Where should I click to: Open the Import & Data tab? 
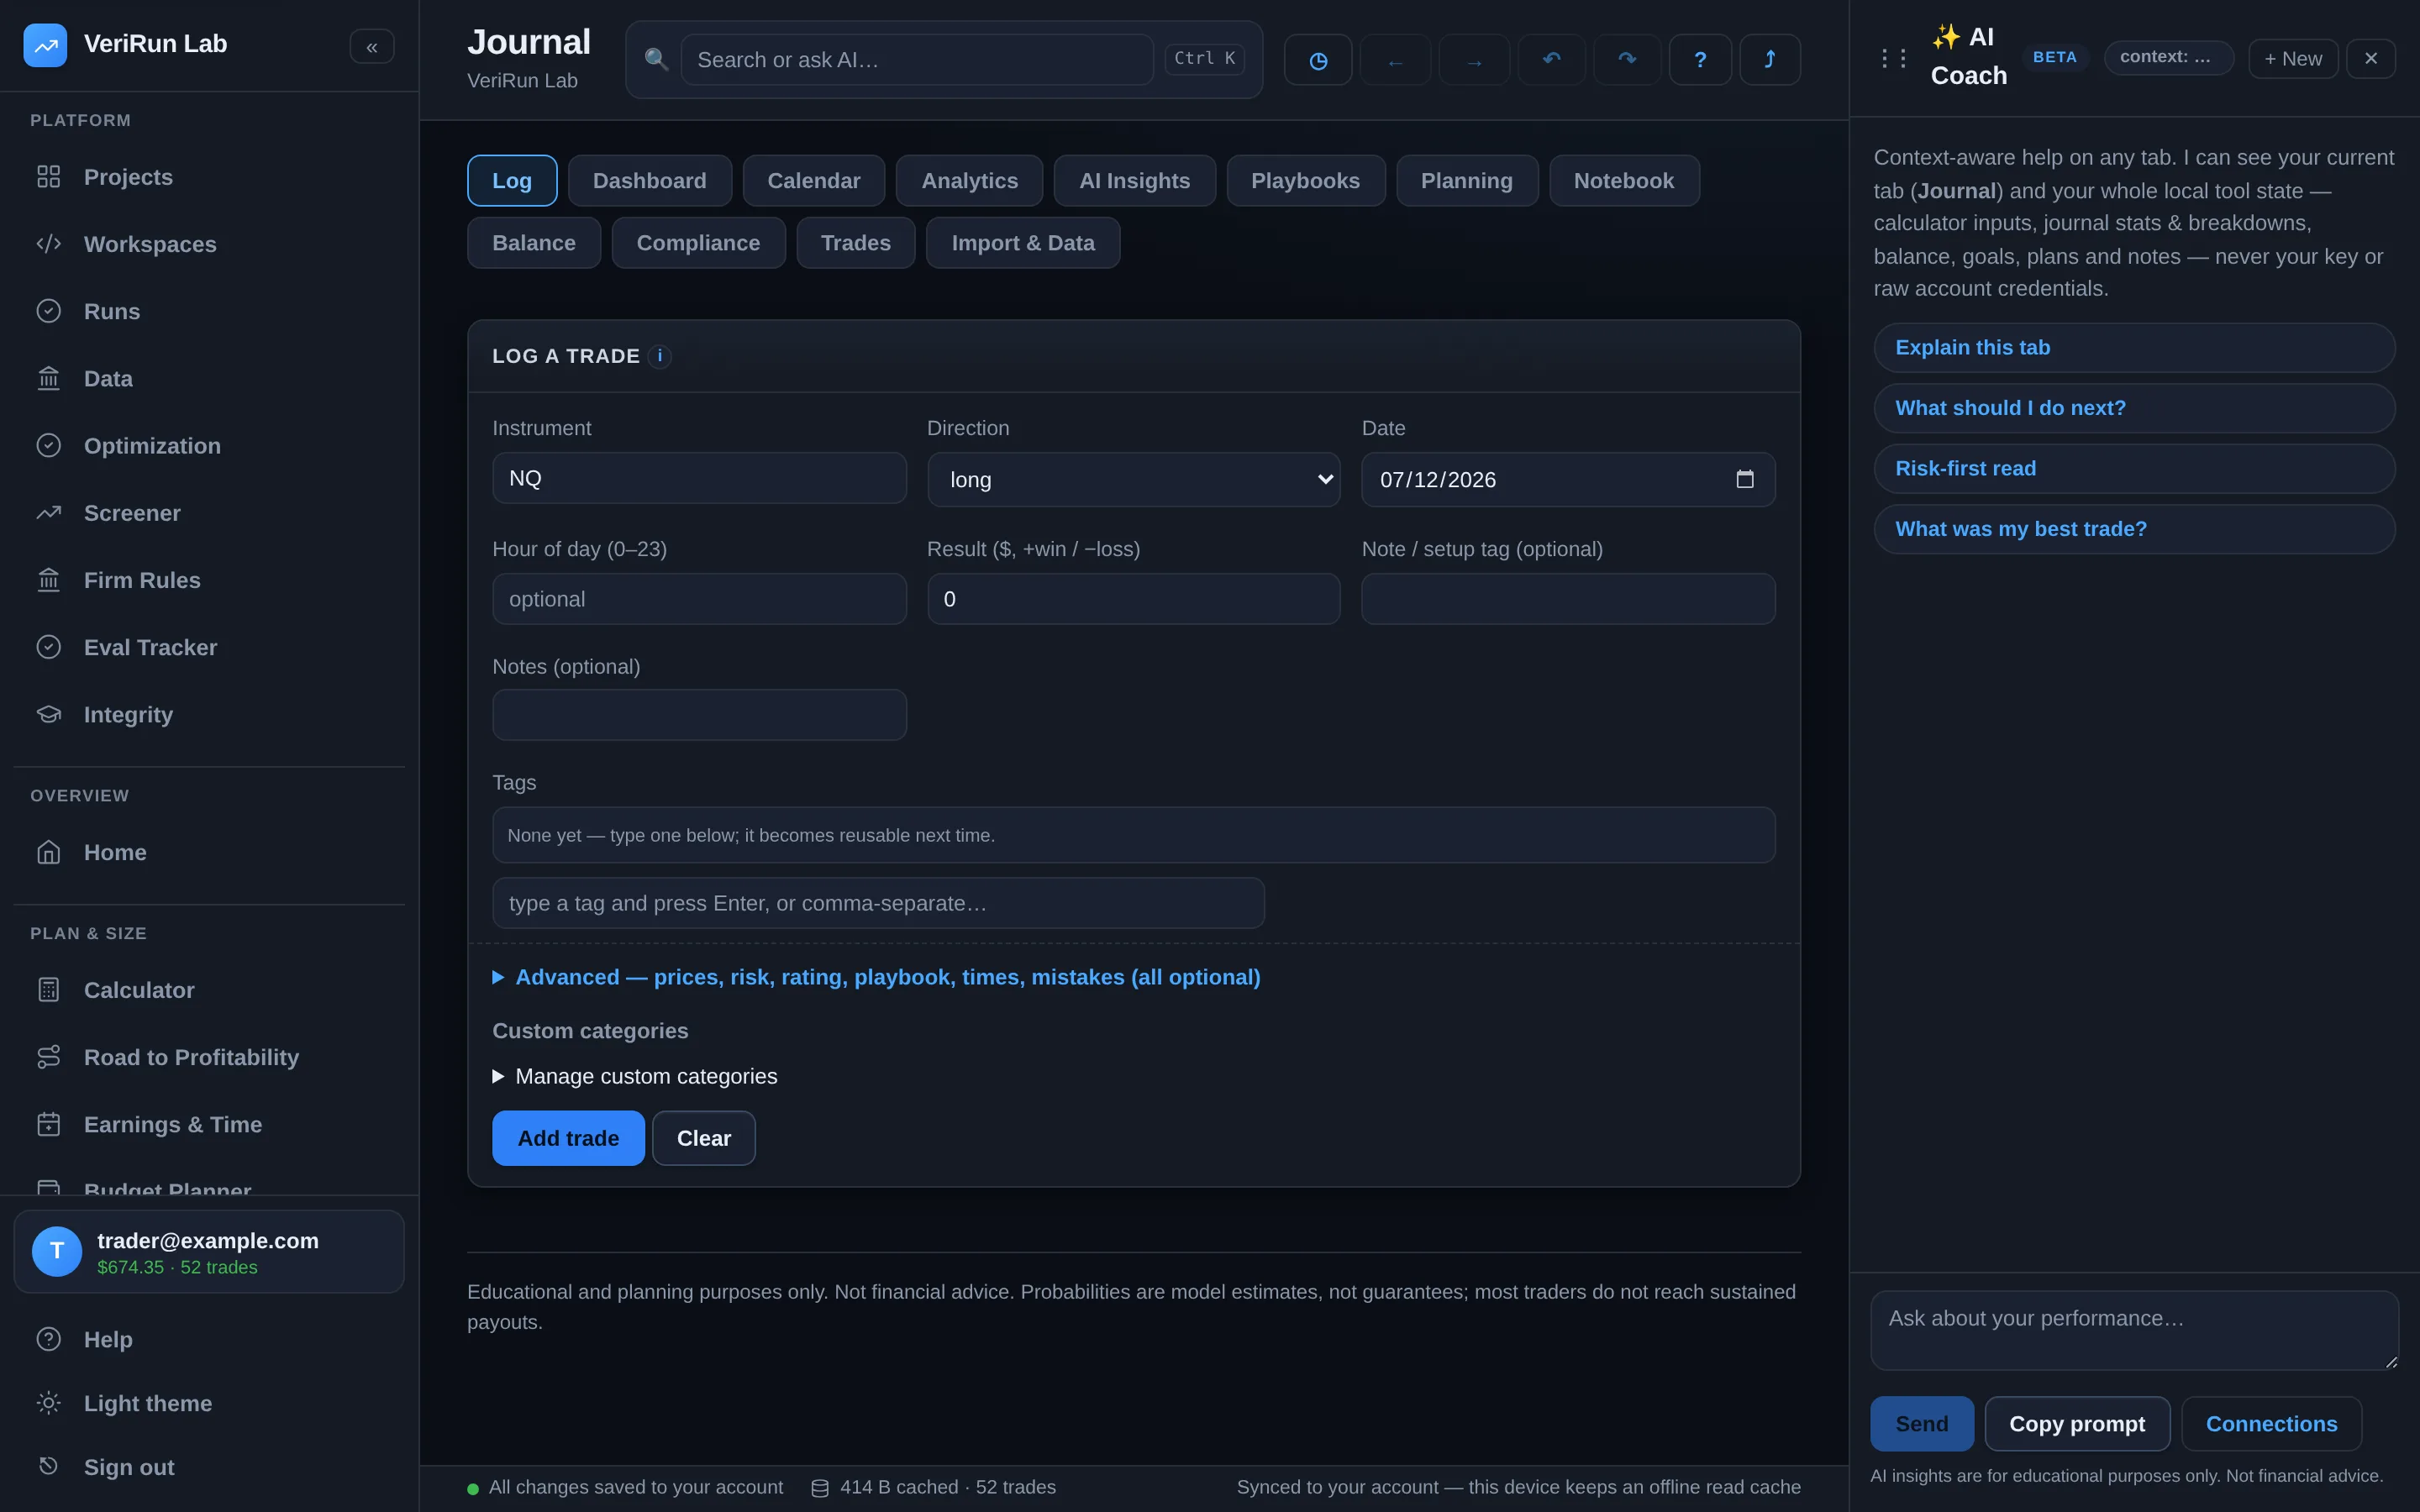[x=1023, y=243]
